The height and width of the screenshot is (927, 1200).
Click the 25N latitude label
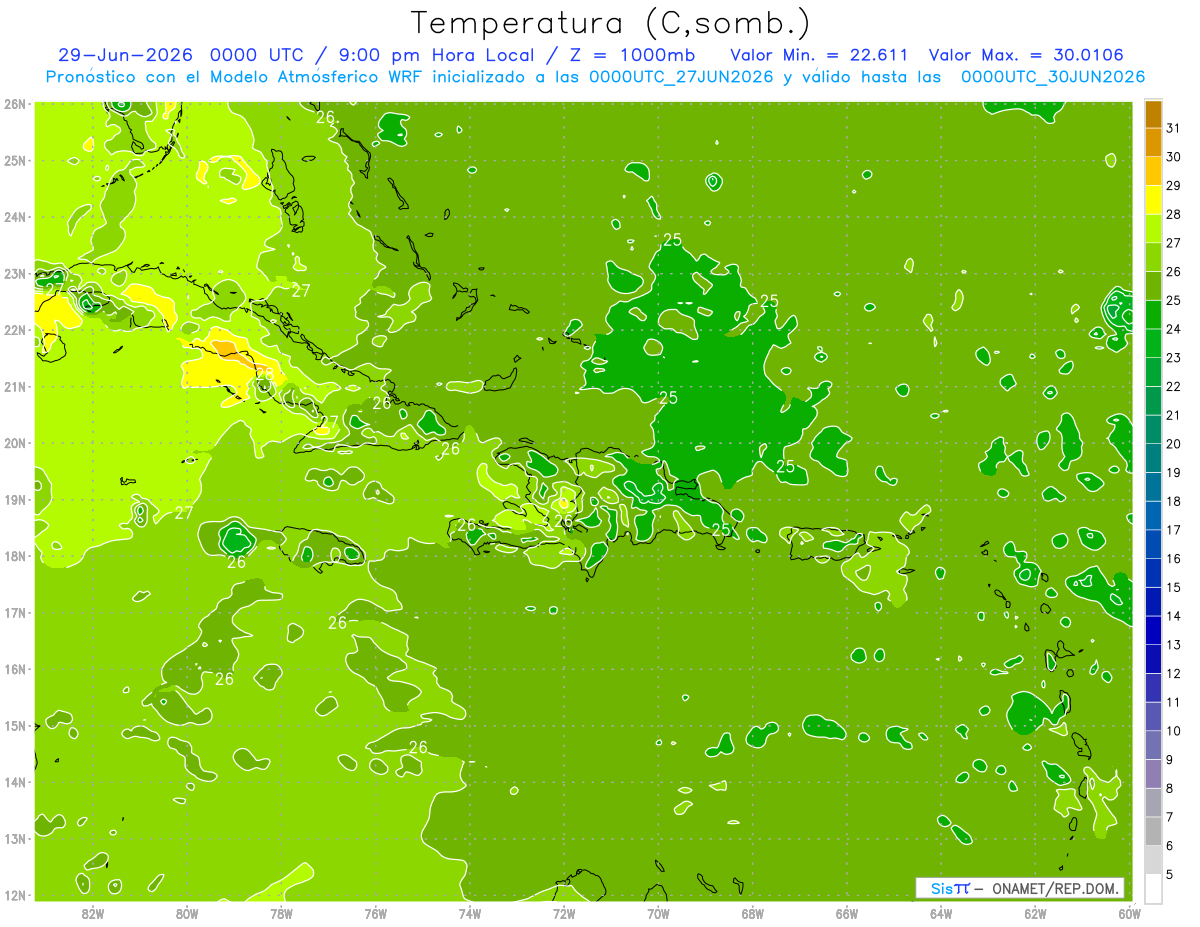pyautogui.click(x=15, y=160)
